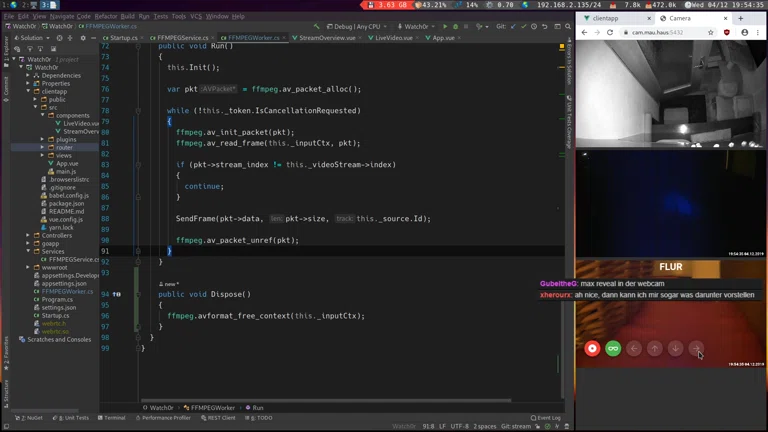
Task: Collapse the Services folder in tree
Action: [x=28, y=252]
